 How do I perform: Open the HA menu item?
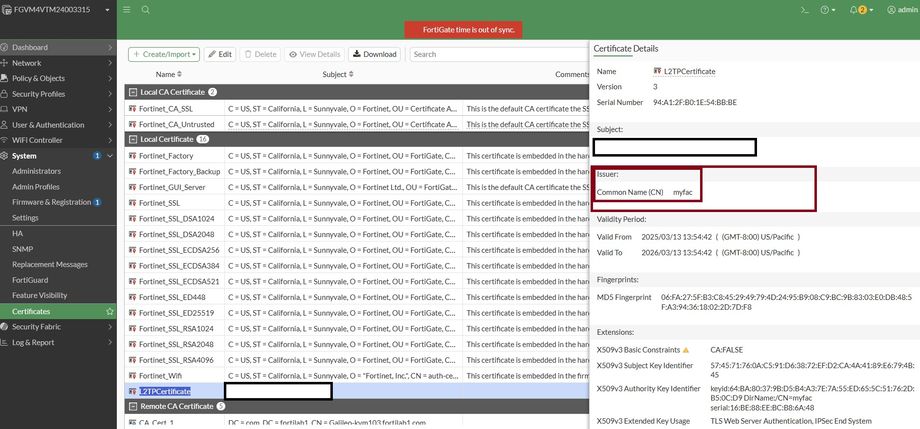point(17,234)
